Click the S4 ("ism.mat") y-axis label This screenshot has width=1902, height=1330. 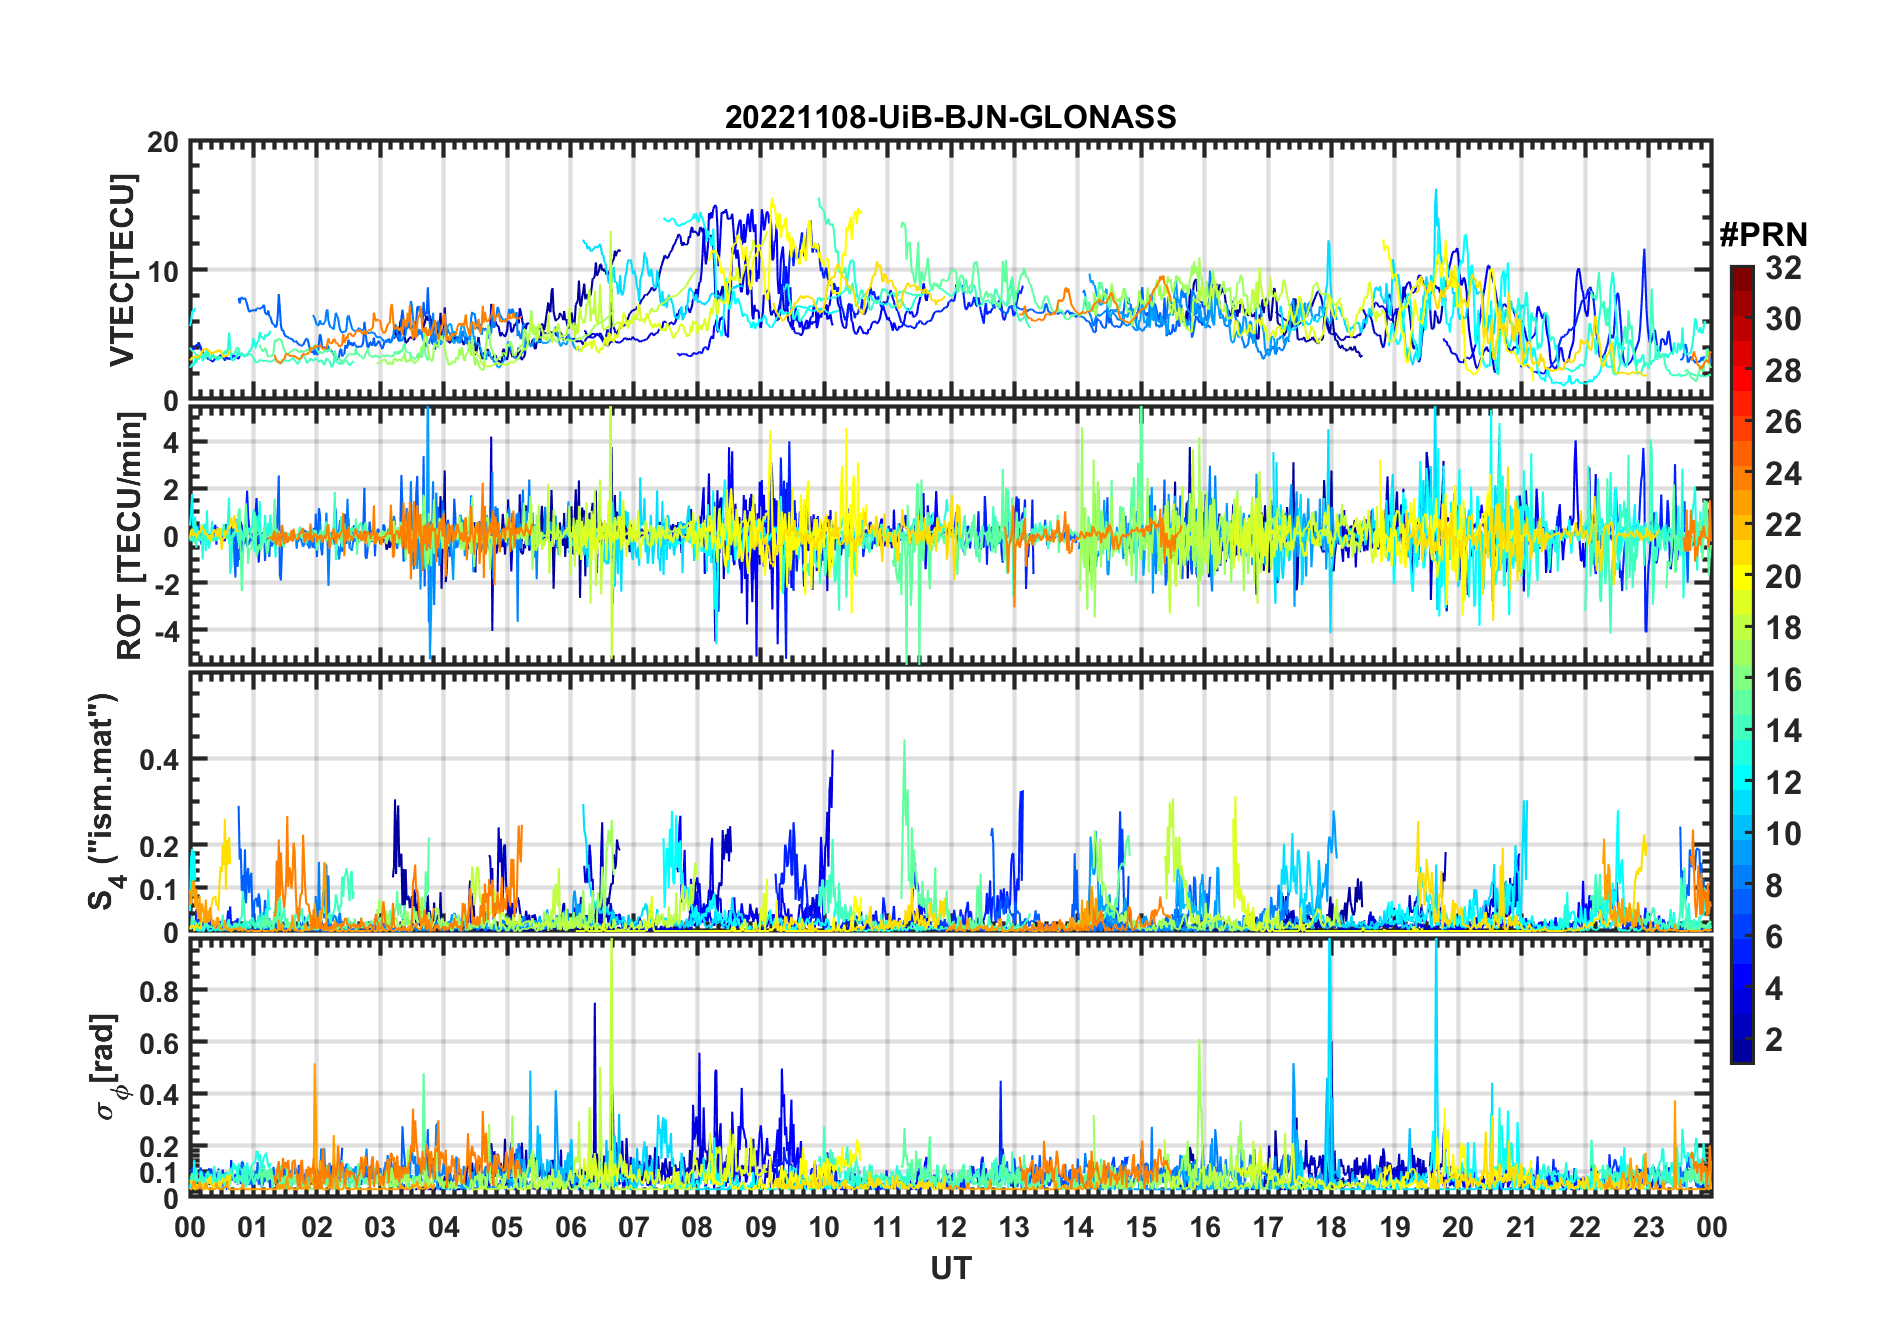tap(103, 801)
